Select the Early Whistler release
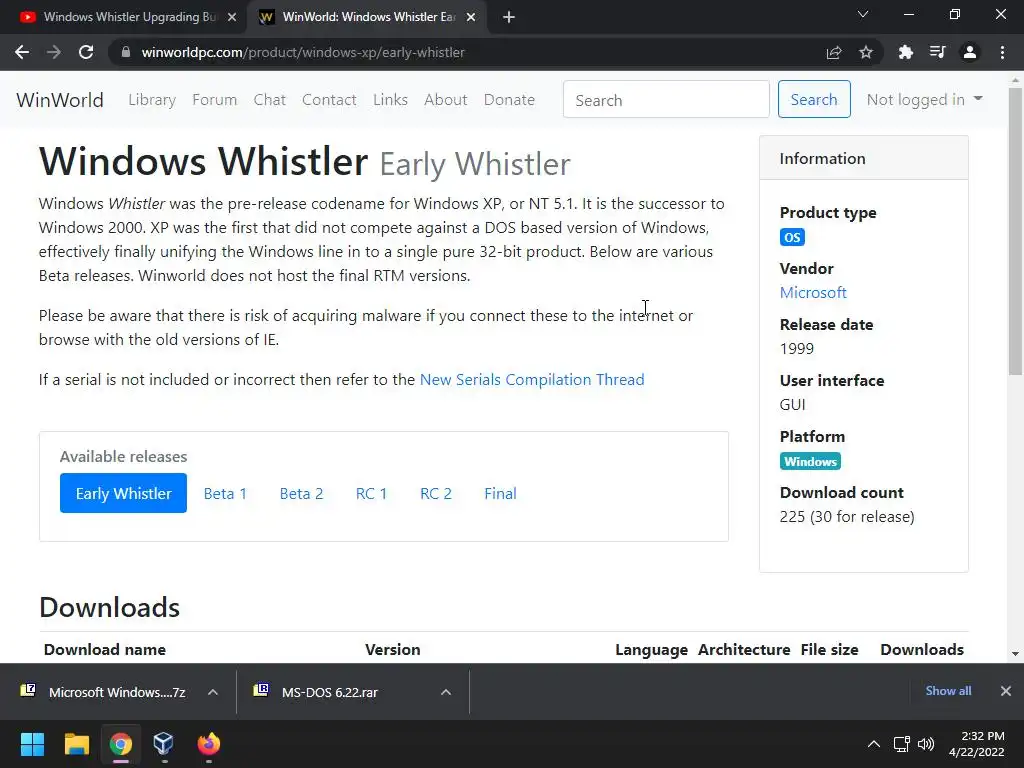The width and height of the screenshot is (1024, 768). [123, 493]
